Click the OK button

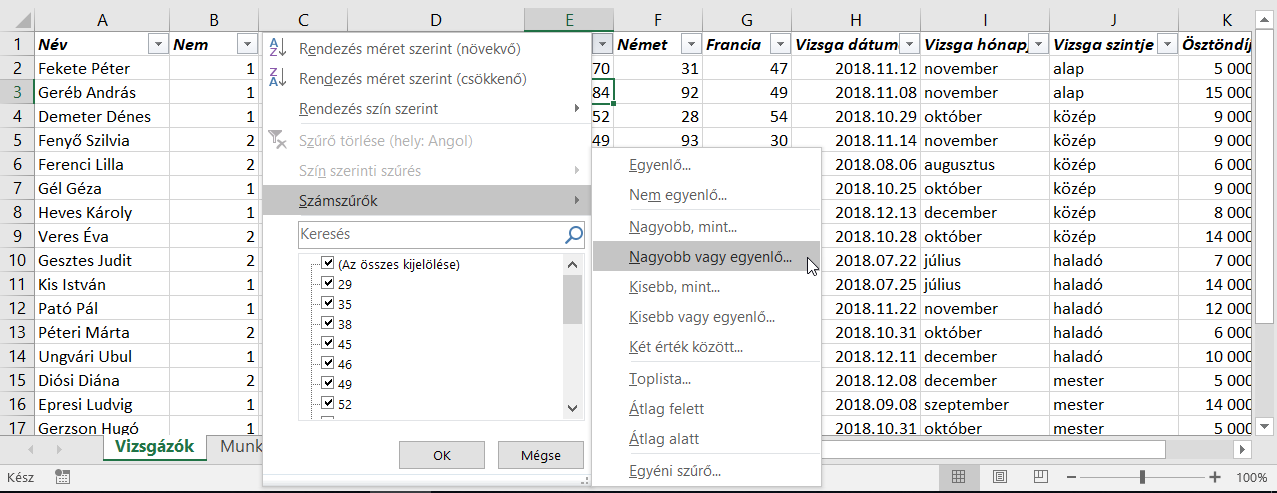441,455
